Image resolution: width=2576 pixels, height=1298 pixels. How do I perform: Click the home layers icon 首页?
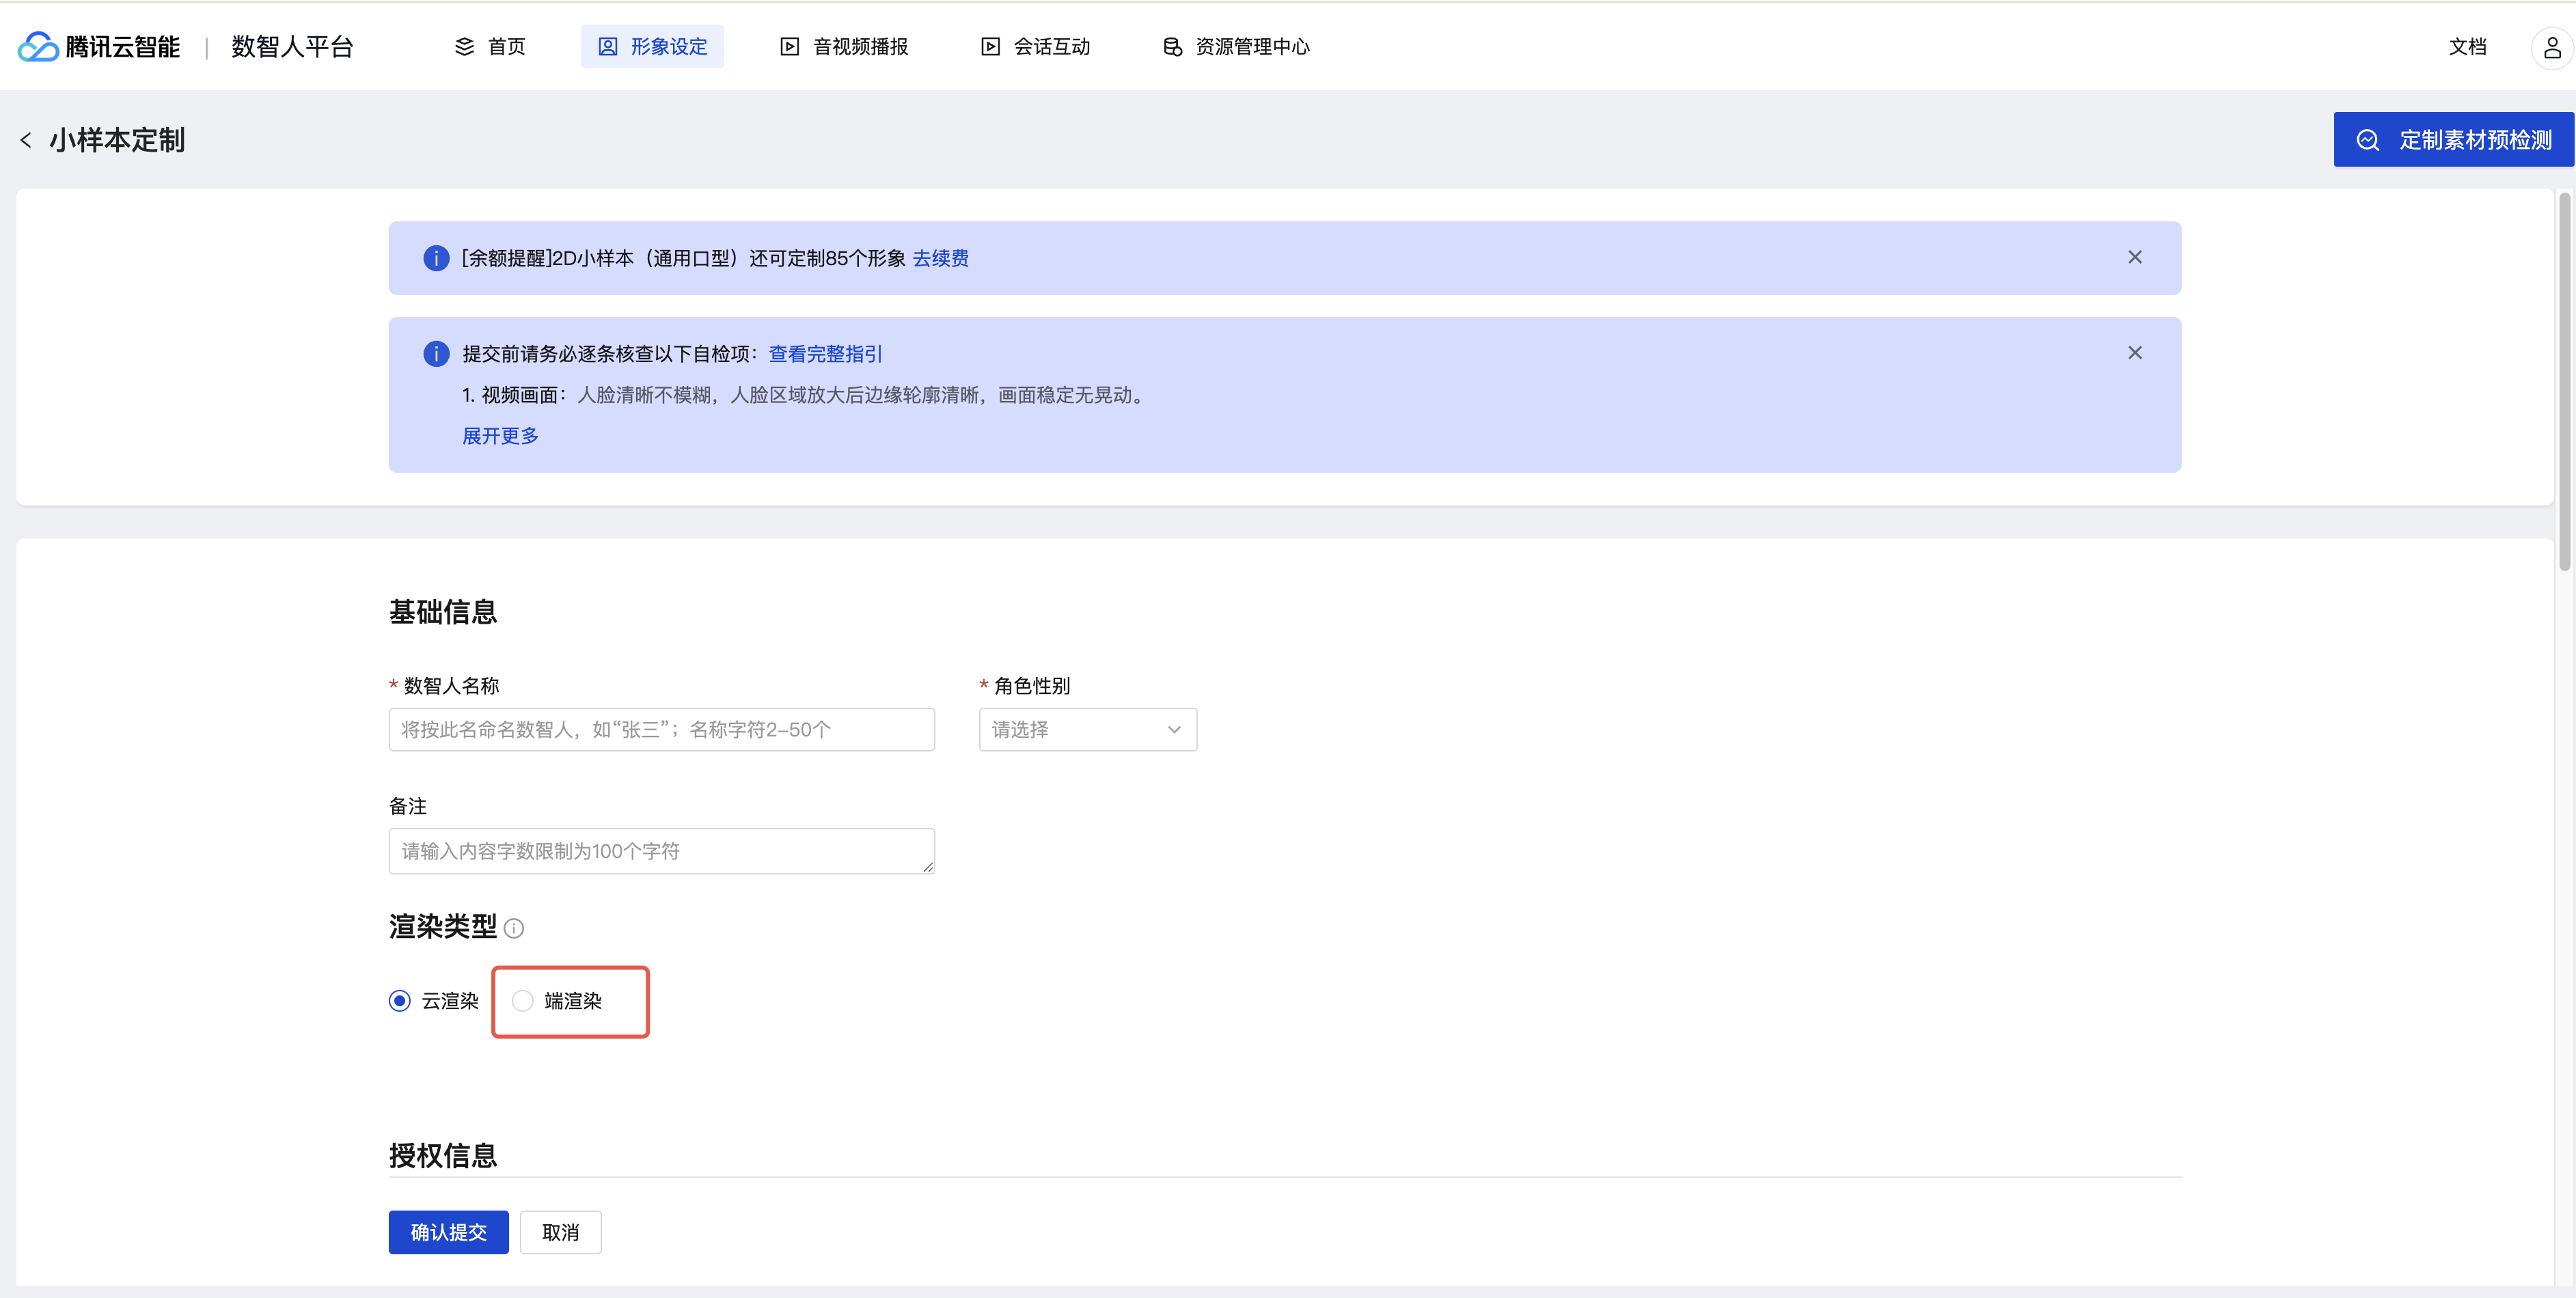click(464, 47)
